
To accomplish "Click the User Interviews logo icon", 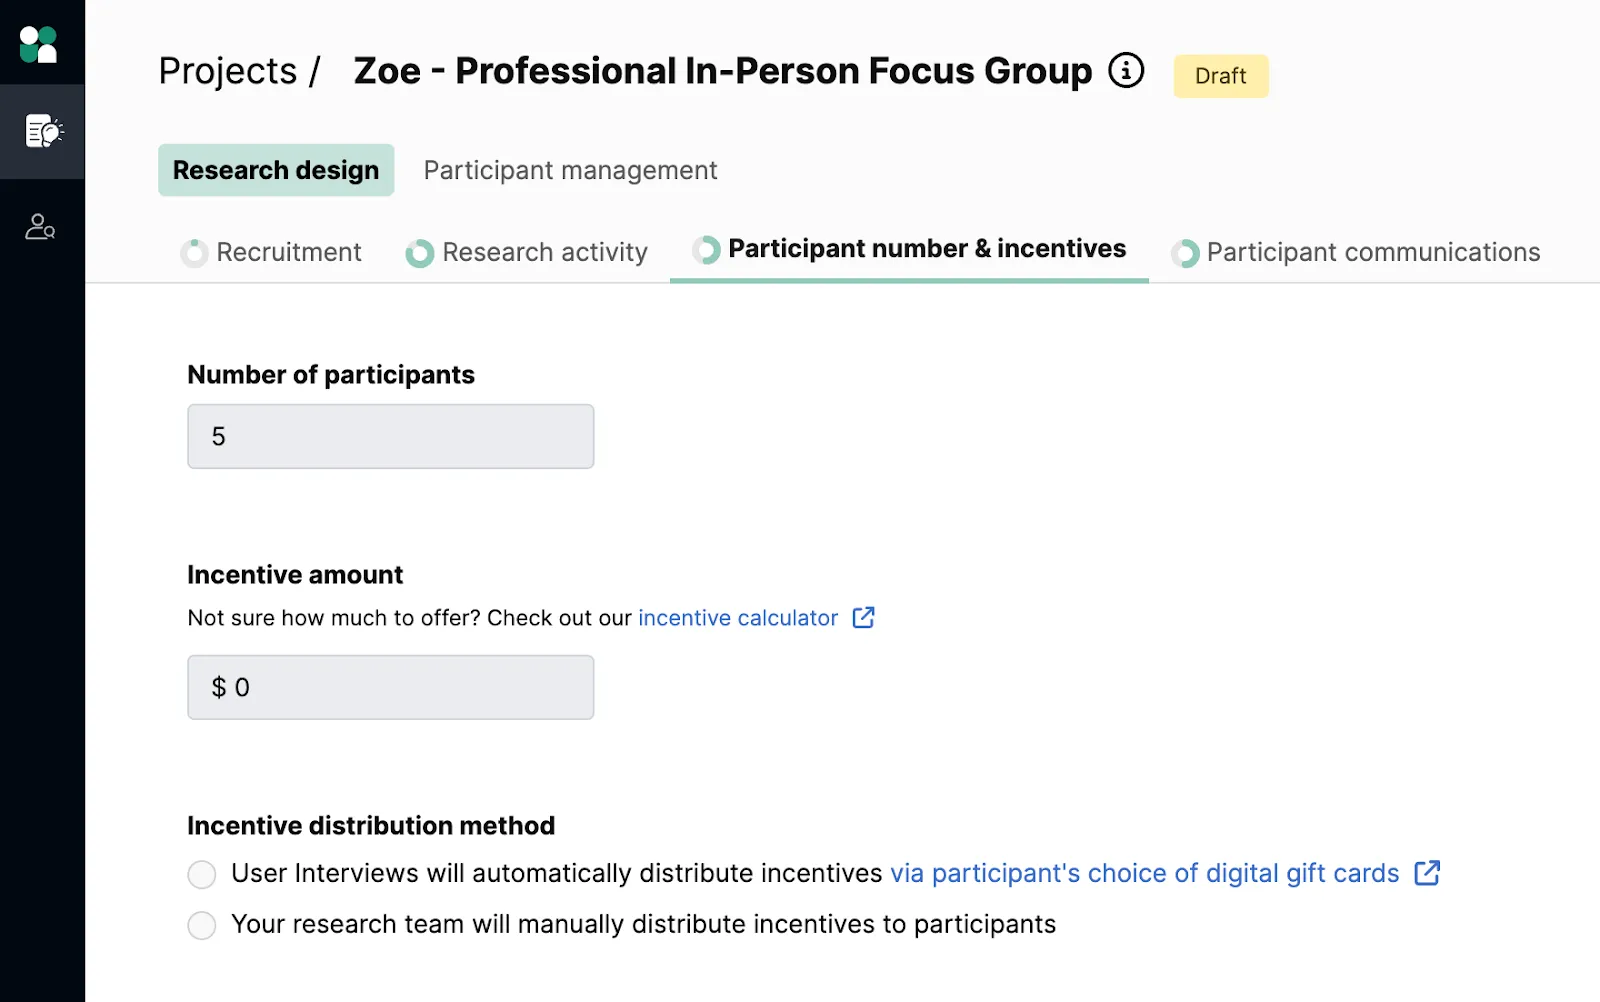I will pos(39,44).
